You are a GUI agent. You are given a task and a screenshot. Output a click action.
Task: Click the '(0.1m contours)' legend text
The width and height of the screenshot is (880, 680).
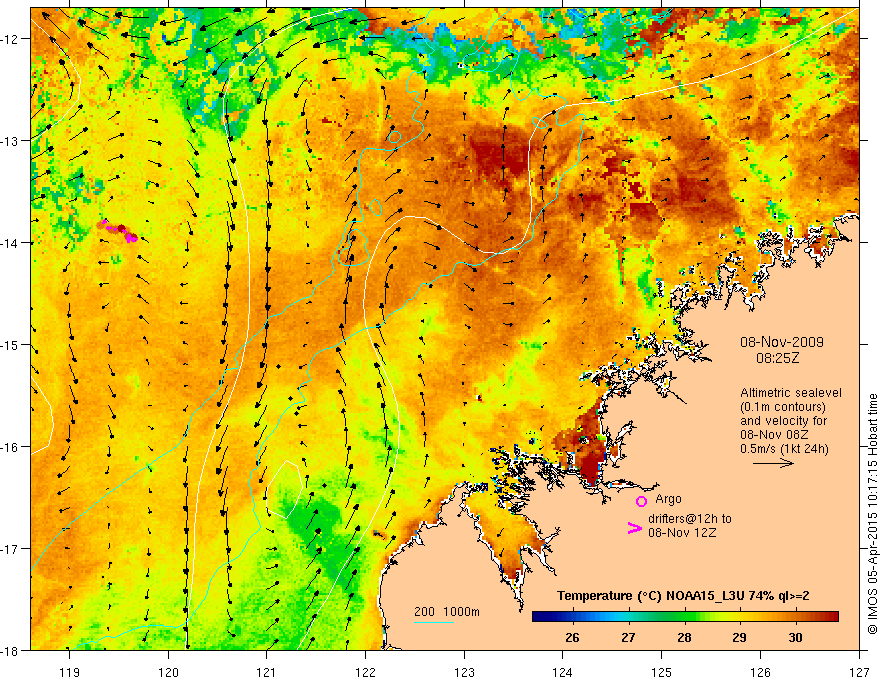pos(783,407)
